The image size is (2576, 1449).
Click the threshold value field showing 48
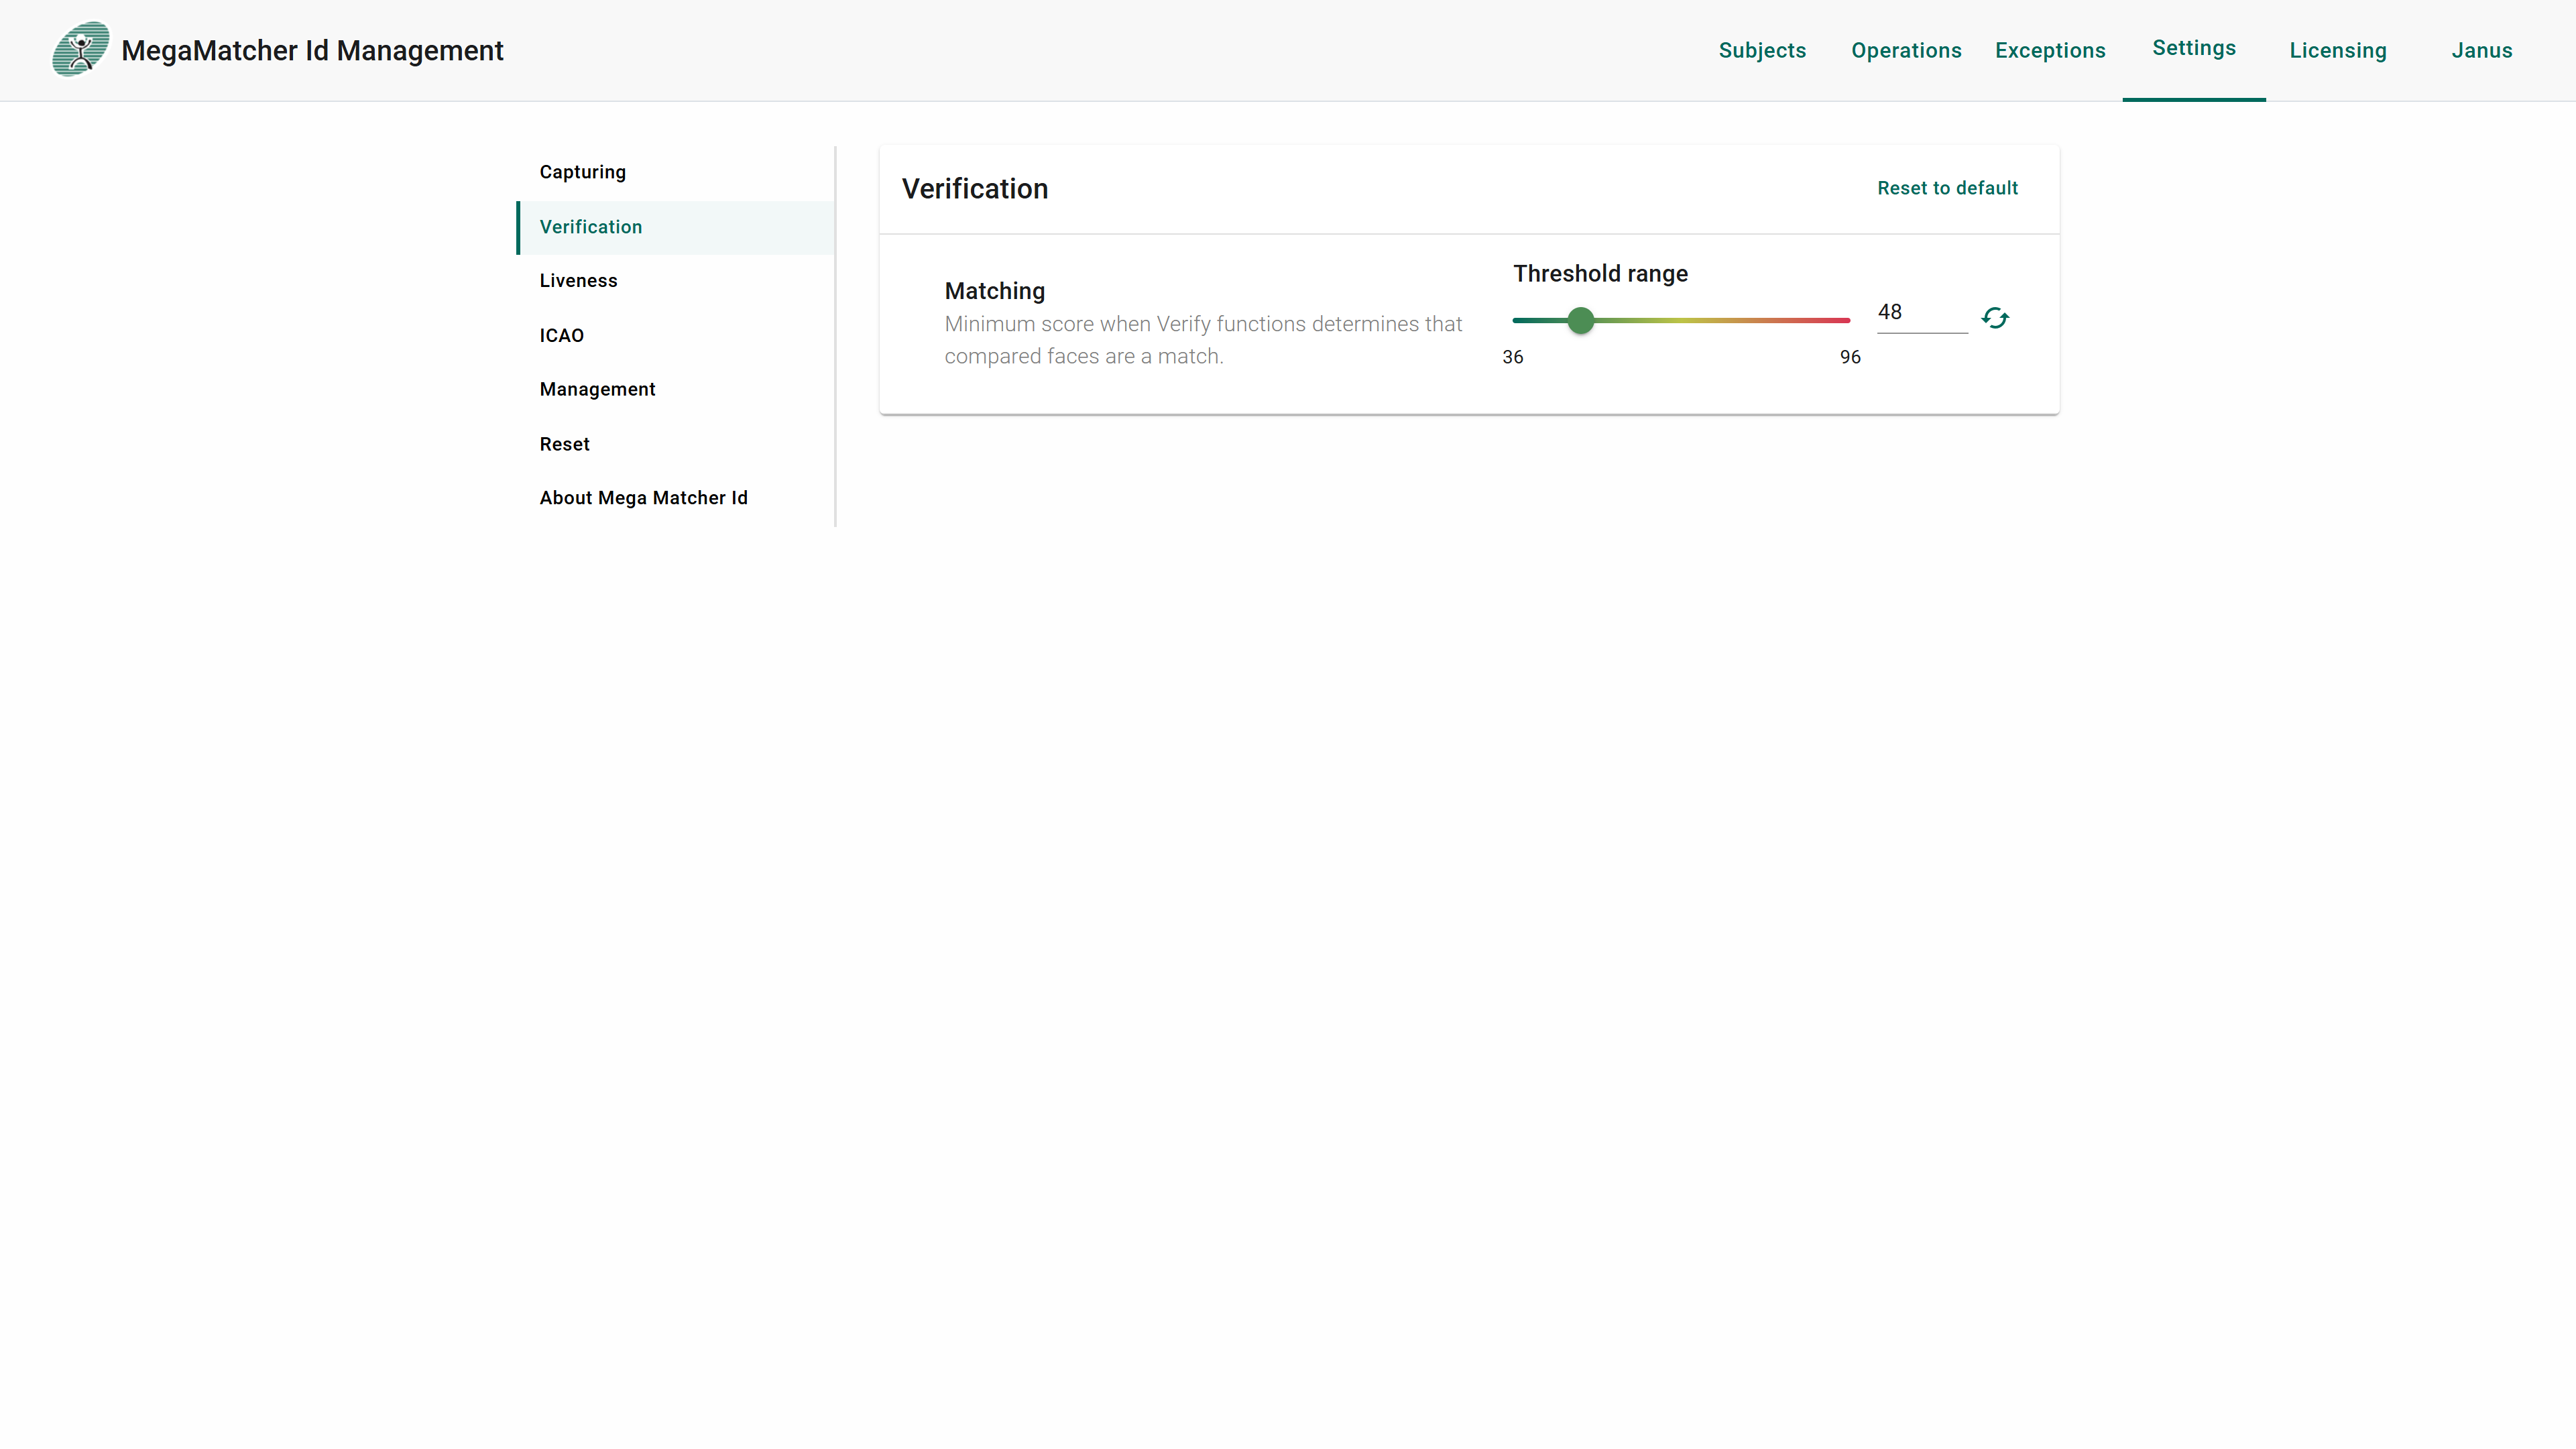pyautogui.click(x=1922, y=313)
